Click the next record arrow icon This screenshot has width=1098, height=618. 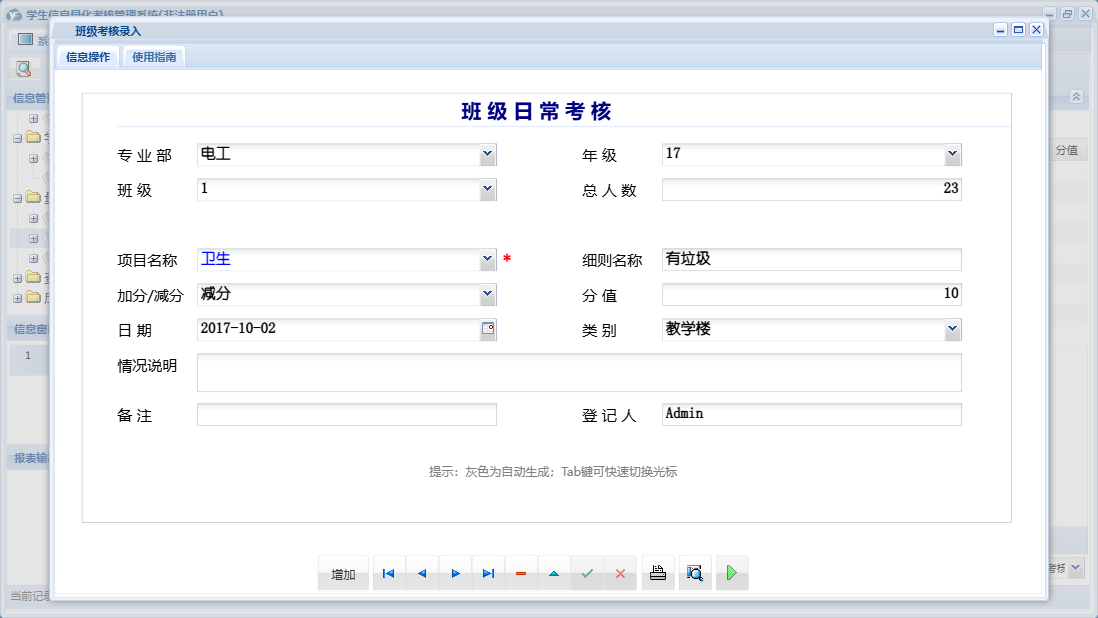[x=455, y=573]
